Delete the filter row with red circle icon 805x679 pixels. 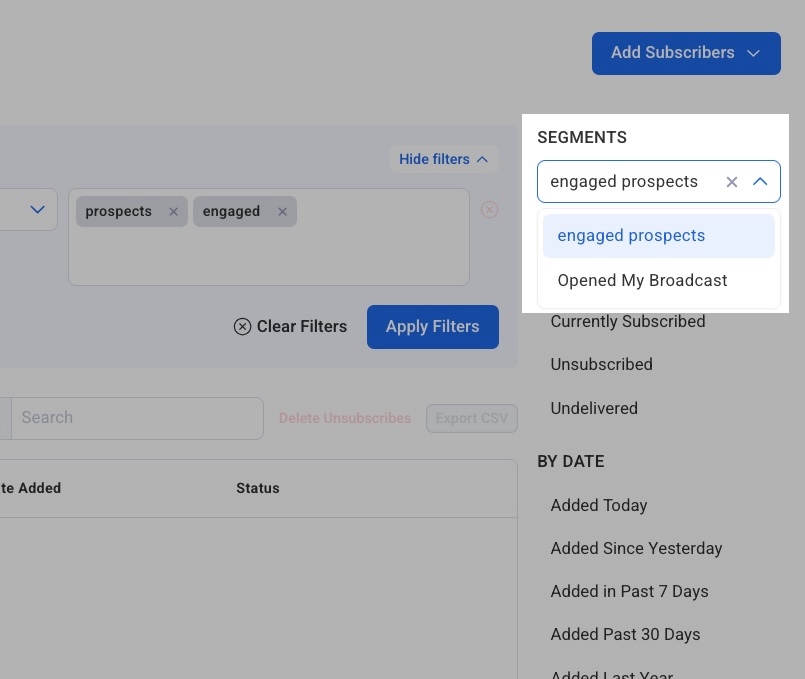[x=489, y=210]
